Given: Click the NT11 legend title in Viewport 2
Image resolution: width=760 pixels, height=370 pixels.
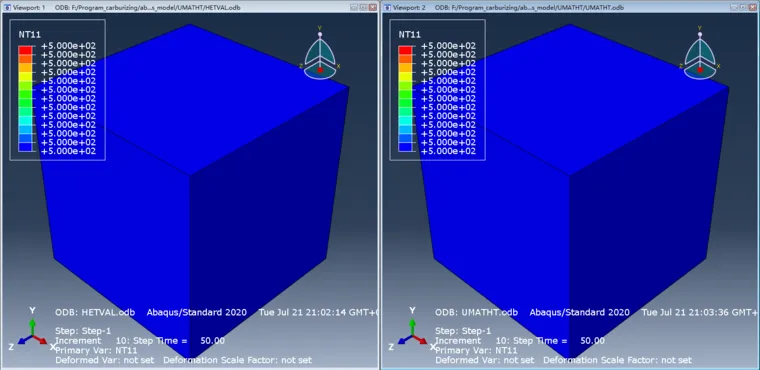Looking at the screenshot, I should [x=410, y=34].
